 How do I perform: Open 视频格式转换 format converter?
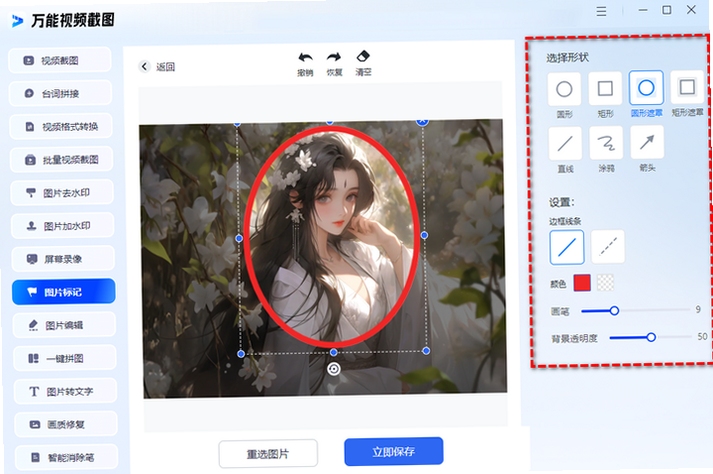[61, 126]
